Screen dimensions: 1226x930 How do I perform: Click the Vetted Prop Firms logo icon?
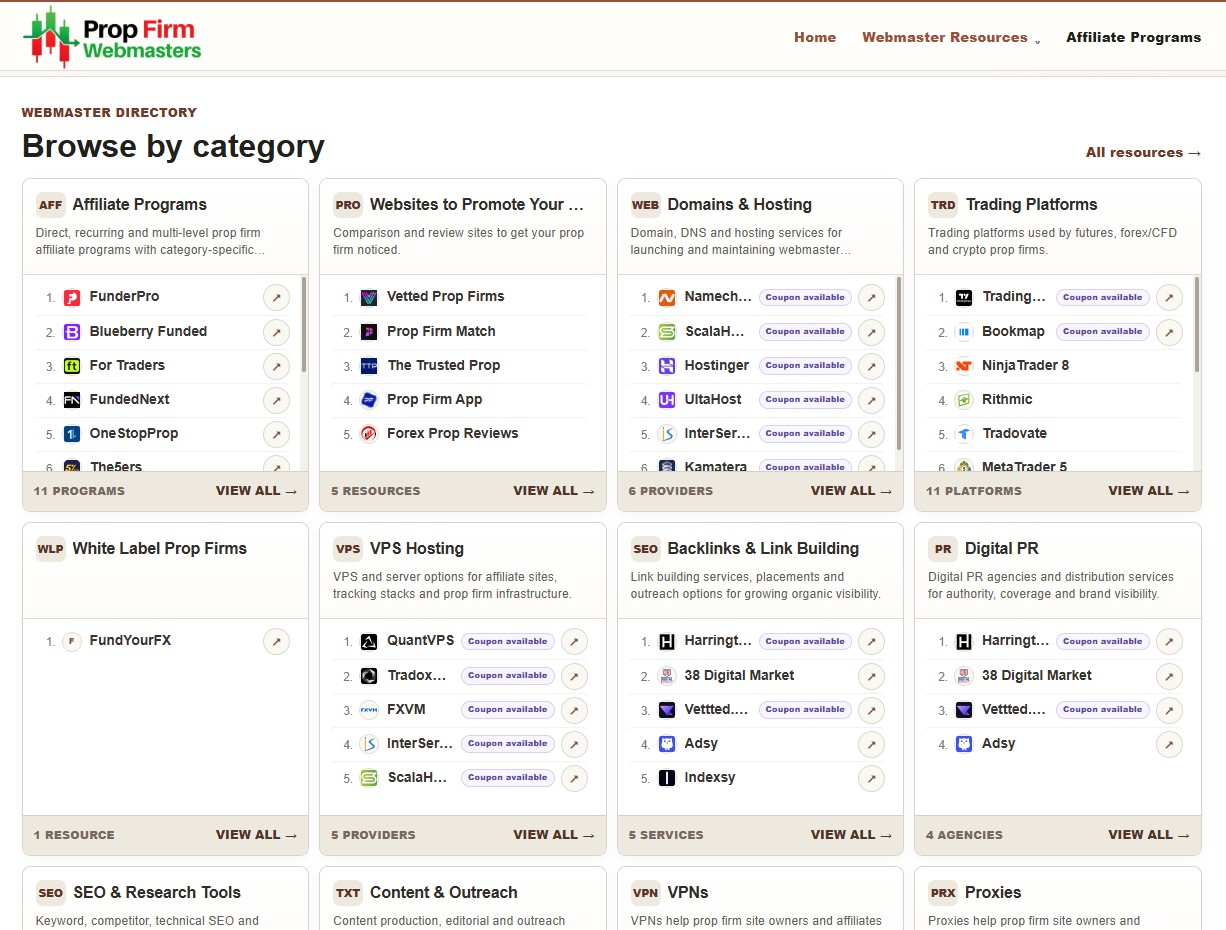369,297
